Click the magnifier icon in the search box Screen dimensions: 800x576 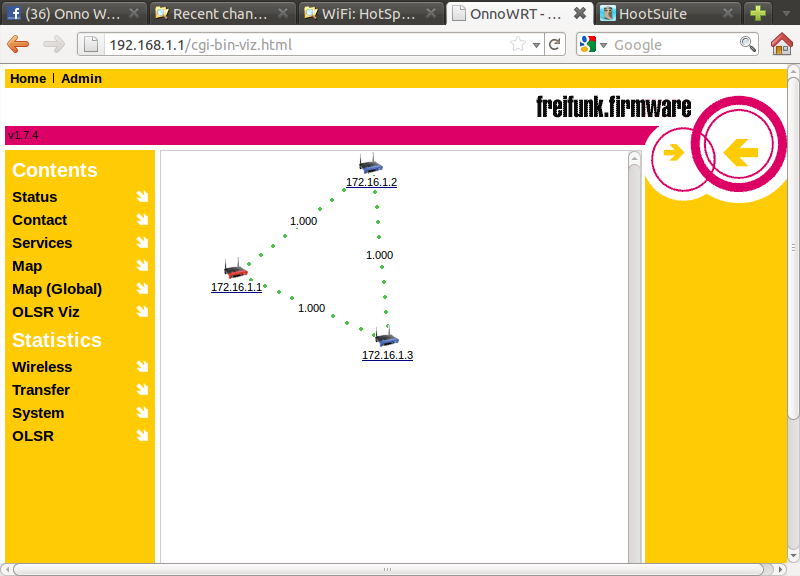[x=747, y=45]
